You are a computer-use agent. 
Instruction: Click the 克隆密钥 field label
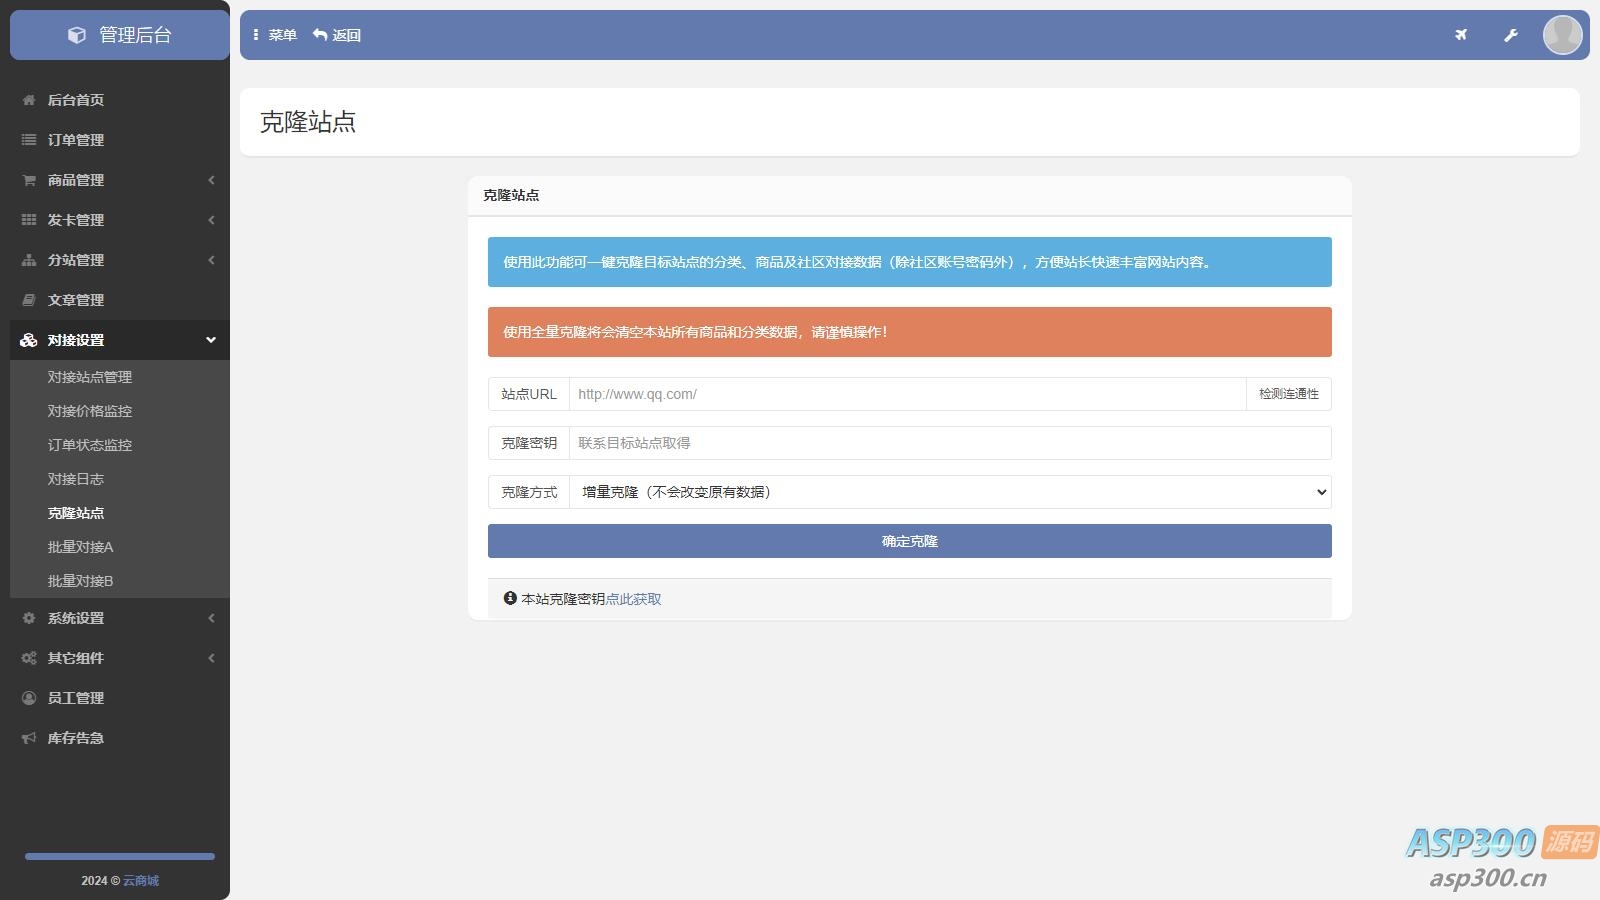(x=529, y=443)
